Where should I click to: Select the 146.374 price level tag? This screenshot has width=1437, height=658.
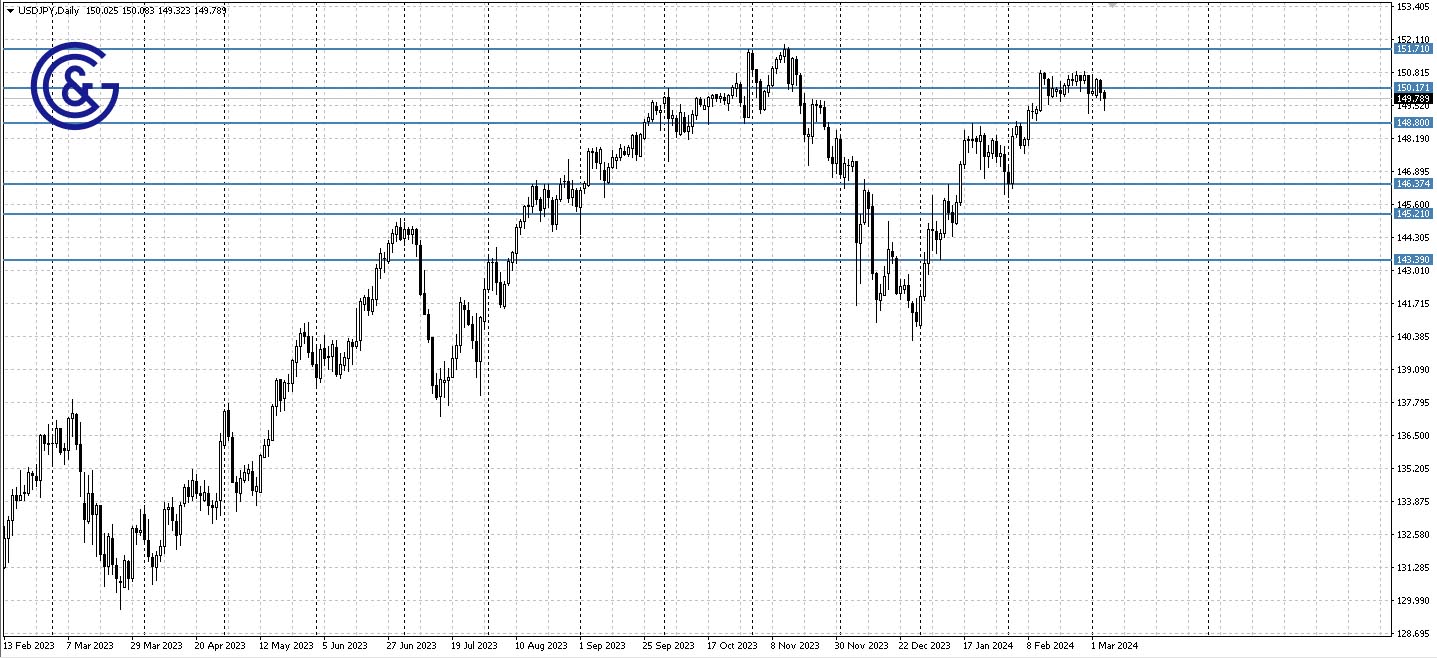(x=1412, y=184)
